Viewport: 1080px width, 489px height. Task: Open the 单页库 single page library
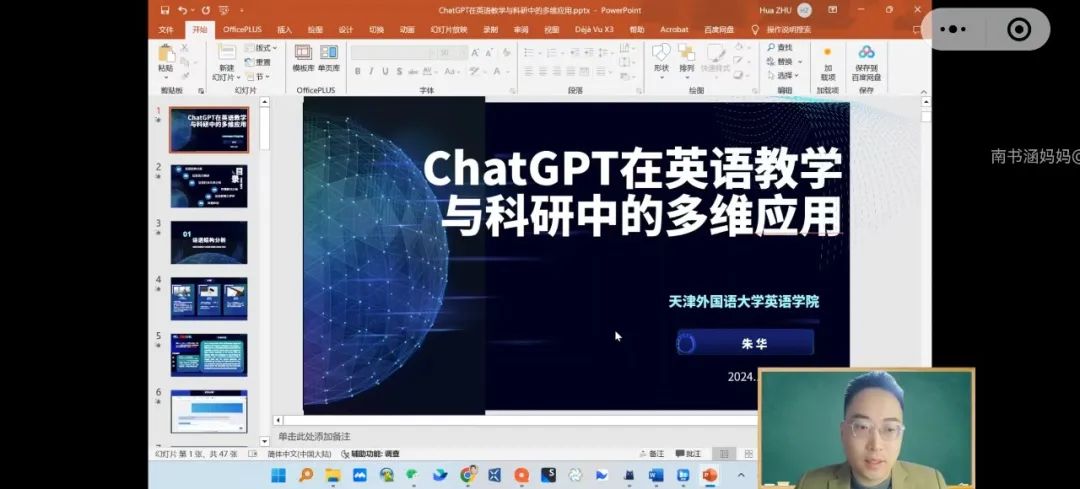pyautogui.click(x=329, y=59)
